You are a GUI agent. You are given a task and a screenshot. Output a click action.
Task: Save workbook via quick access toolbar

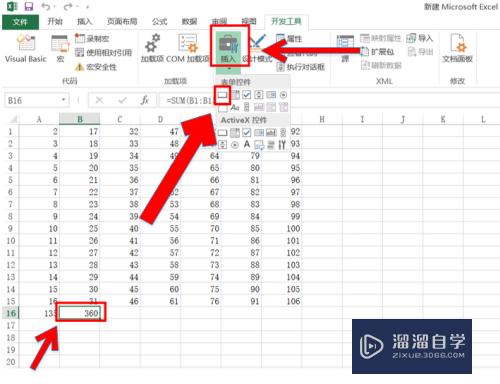[29, 6]
